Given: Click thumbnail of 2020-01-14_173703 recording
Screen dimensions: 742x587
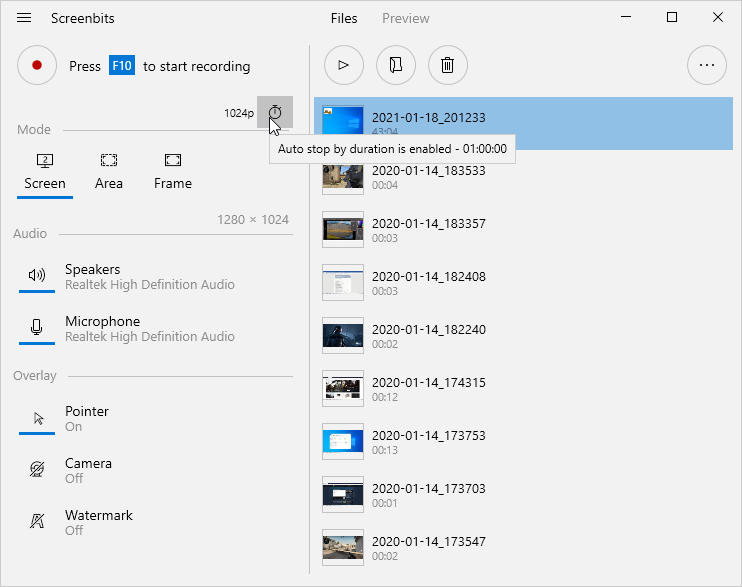Looking at the screenshot, I should click(343, 495).
